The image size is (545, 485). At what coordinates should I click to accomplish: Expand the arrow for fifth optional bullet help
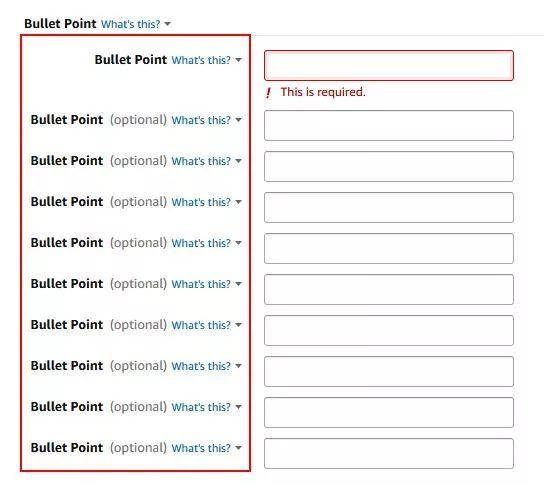tap(238, 284)
